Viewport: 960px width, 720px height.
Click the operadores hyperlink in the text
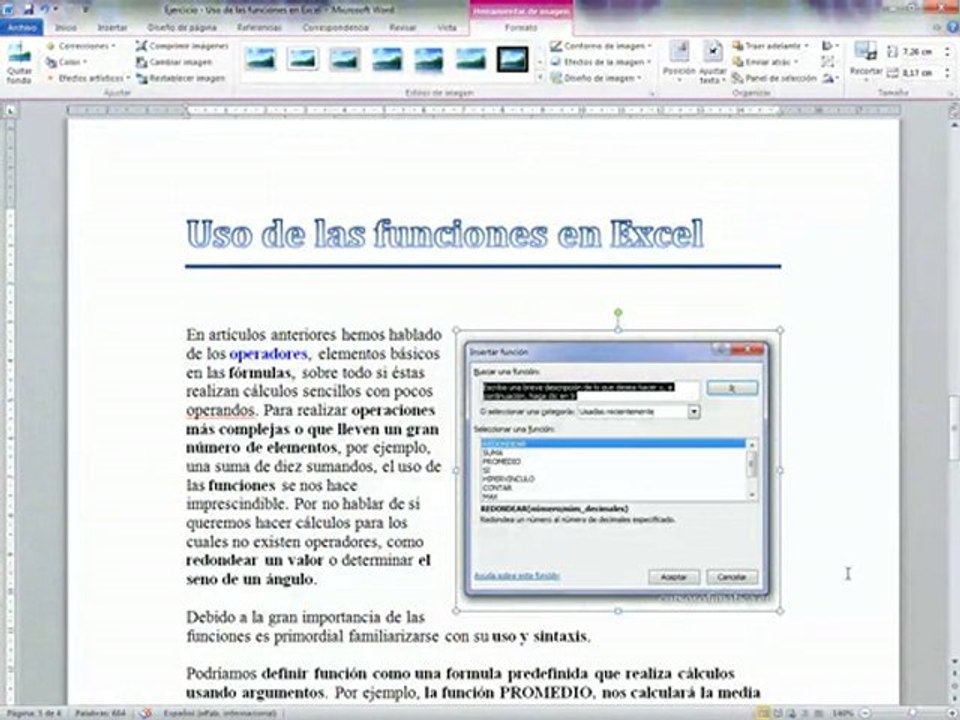268,354
